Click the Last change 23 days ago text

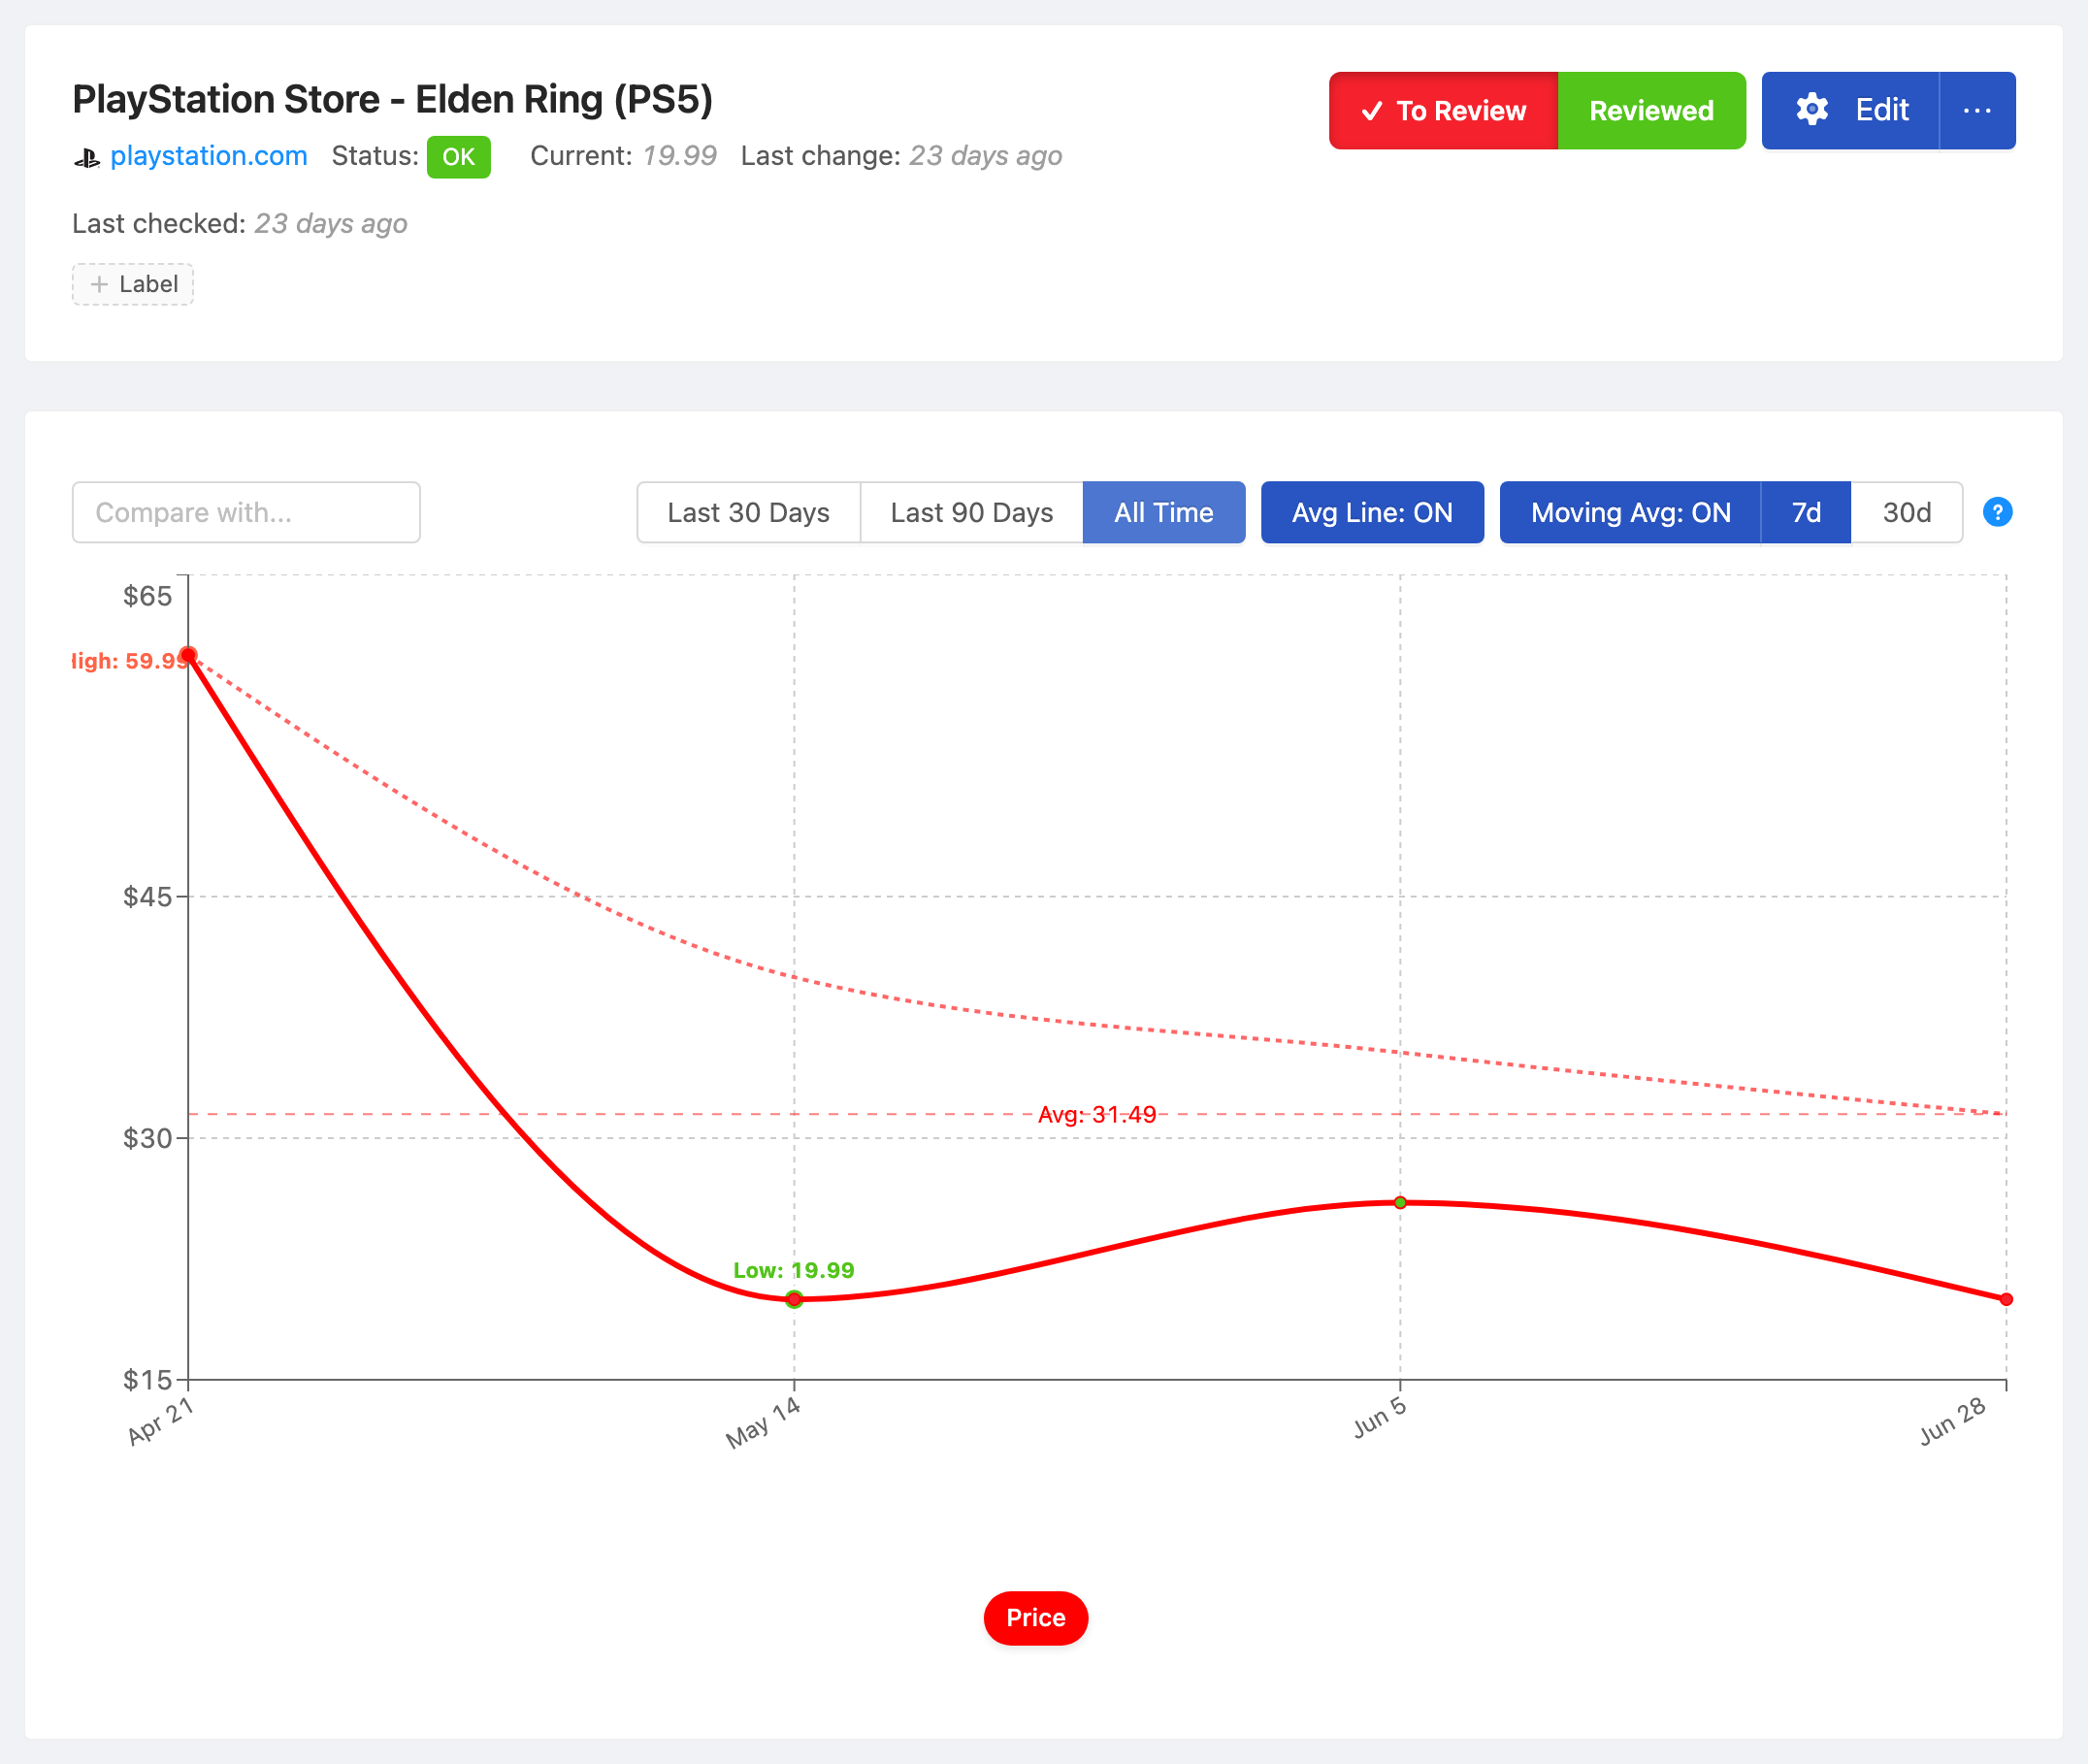pos(901,156)
